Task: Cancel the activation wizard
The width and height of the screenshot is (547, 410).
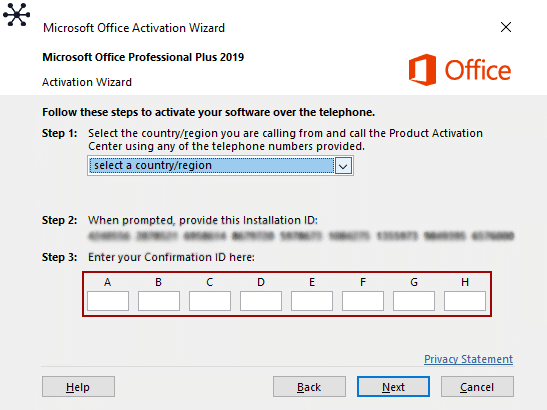Action: pos(477,387)
